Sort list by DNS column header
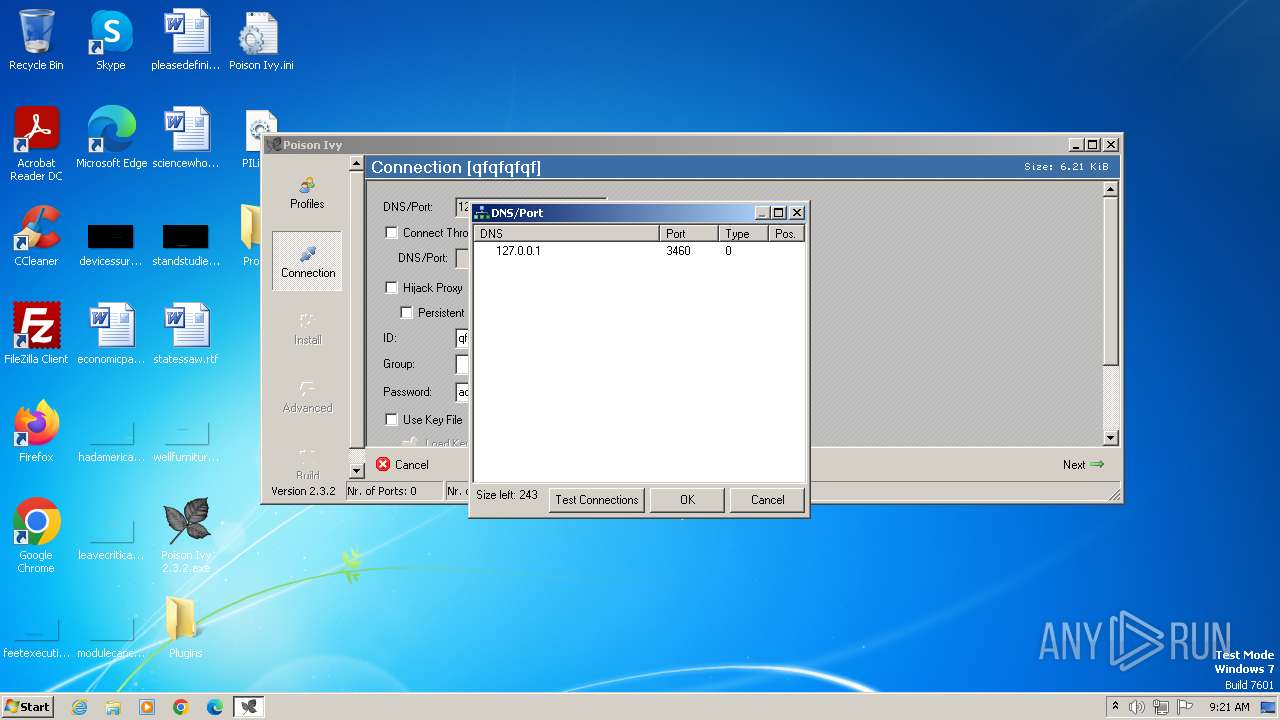Viewport: 1280px width, 720px height. pyautogui.click(x=567, y=234)
